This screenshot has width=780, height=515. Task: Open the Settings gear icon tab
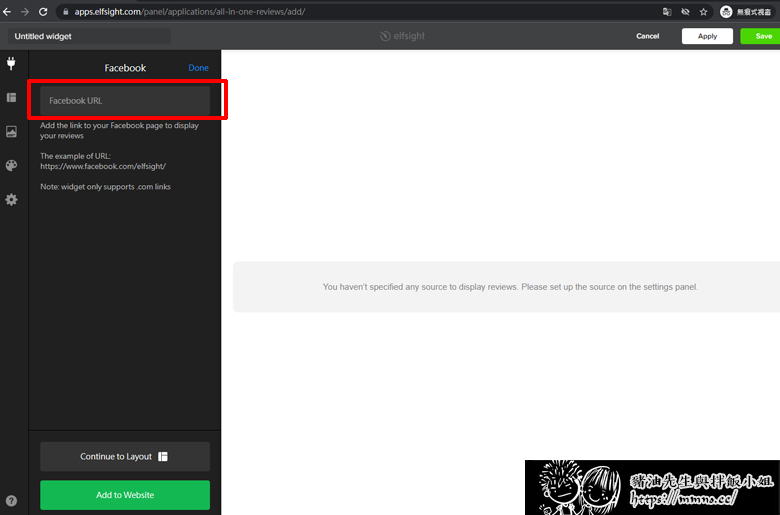pyautogui.click(x=11, y=200)
